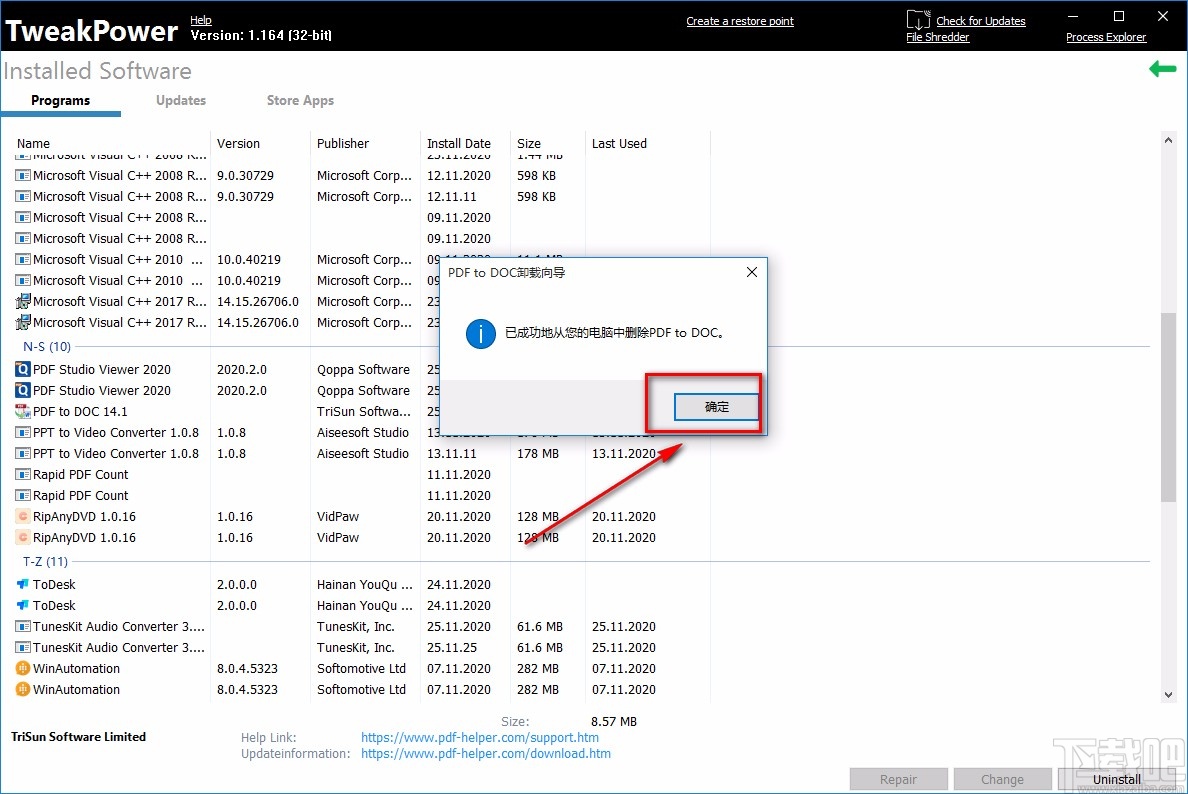Image resolution: width=1188 pixels, height=794 pixels.
Task: Click the Uninstall button
Action: point(1116,780)
